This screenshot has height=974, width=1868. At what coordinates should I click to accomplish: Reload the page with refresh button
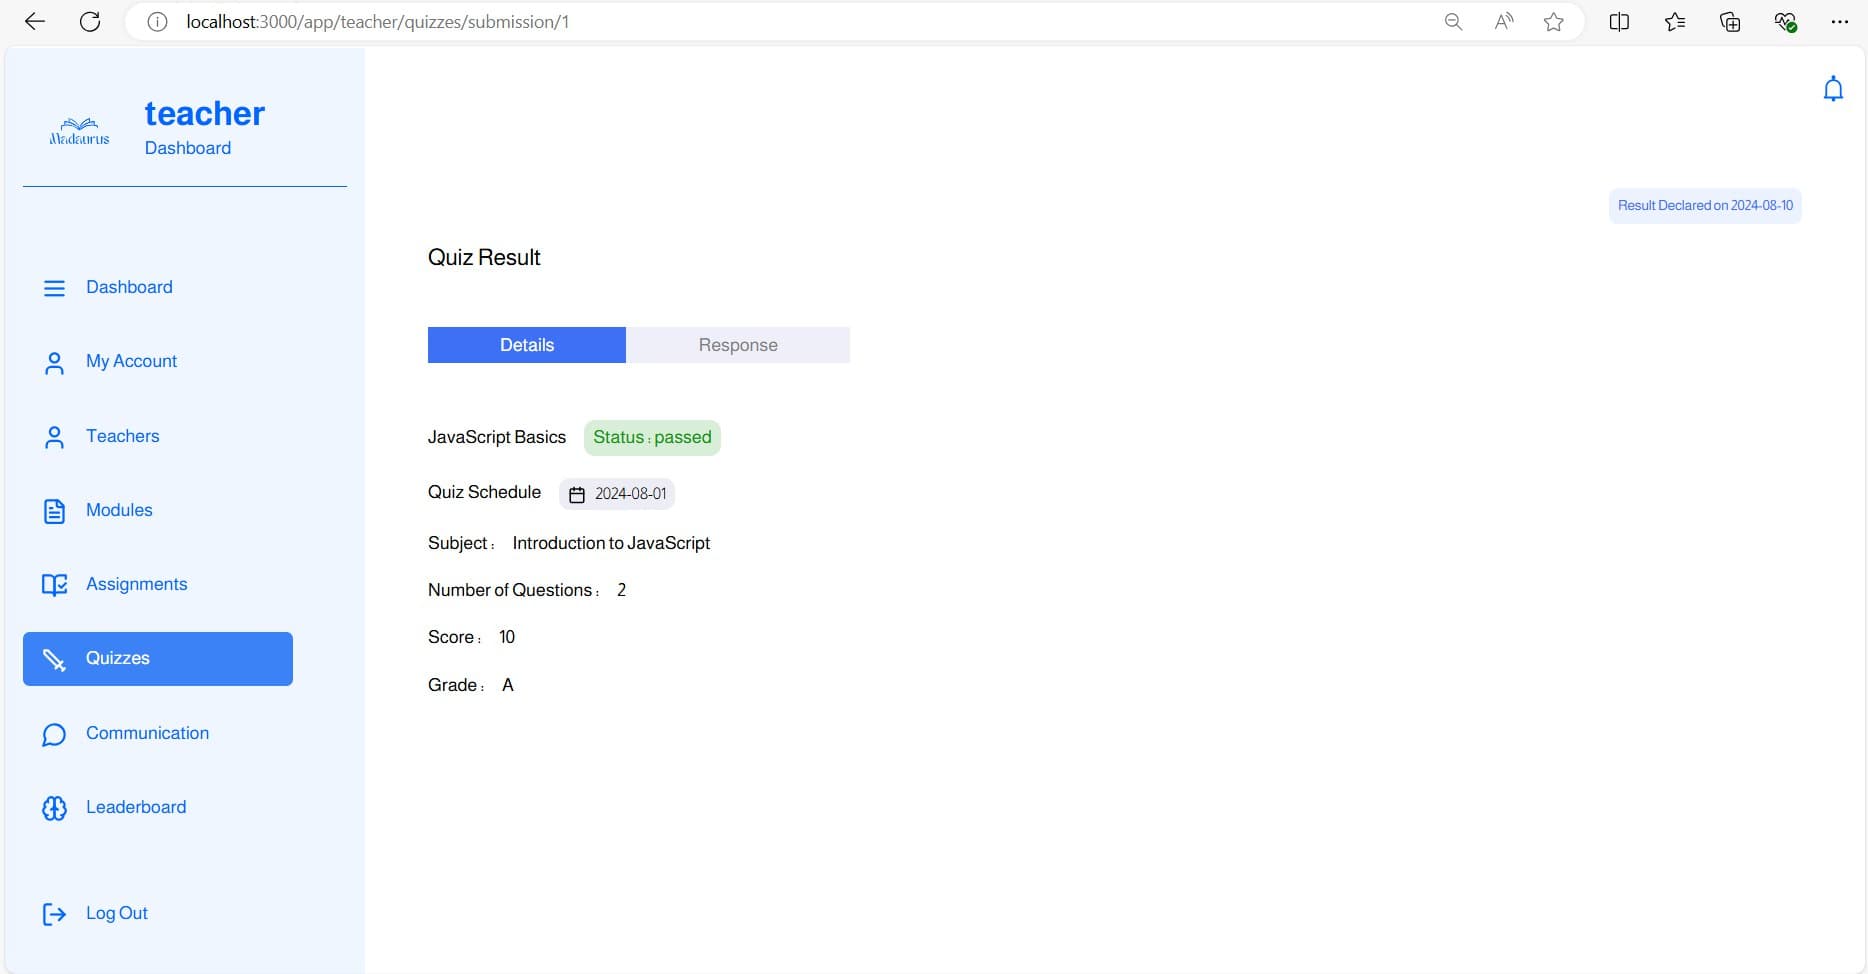coord(90,22)
